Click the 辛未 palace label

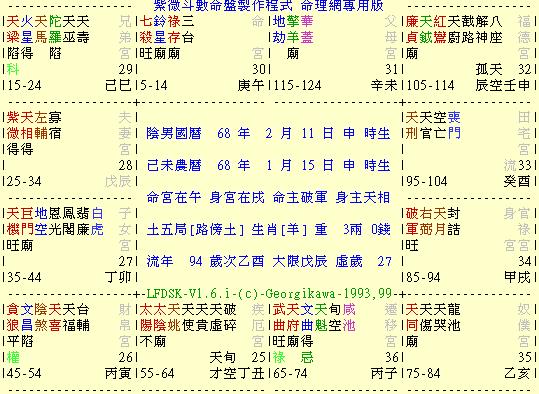point(384,86)
